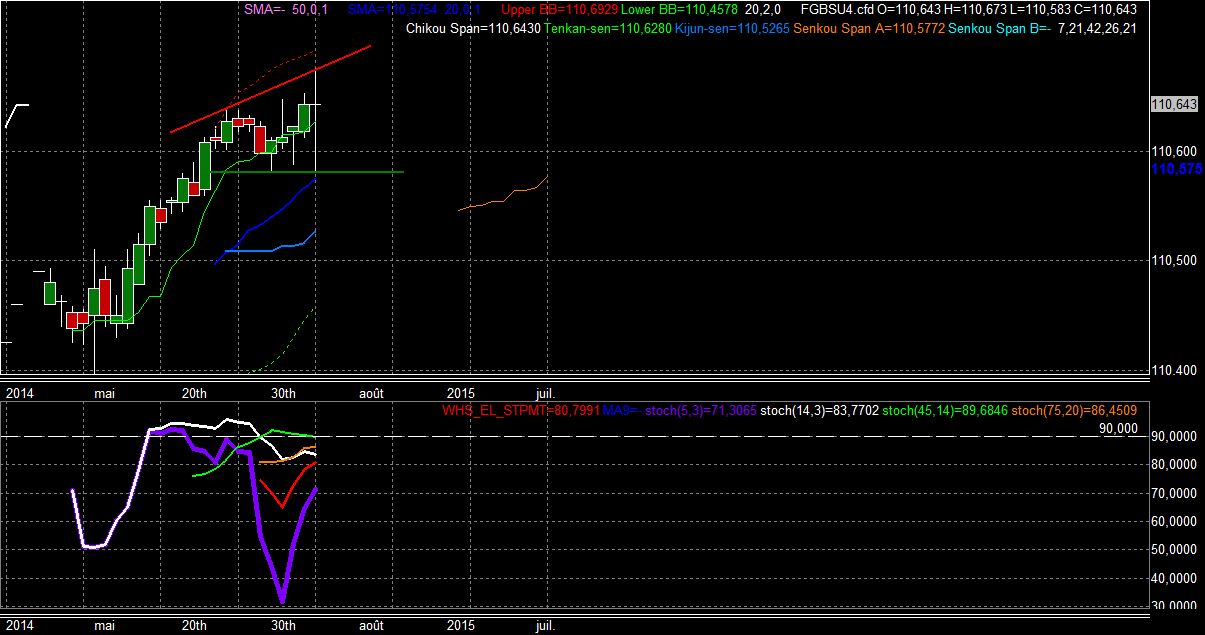Image resolution: width=1205 pixels, height=635 pixels.
Task: Click the Senkou Span A=110,5772 label
Action: [x=868, y=28]
